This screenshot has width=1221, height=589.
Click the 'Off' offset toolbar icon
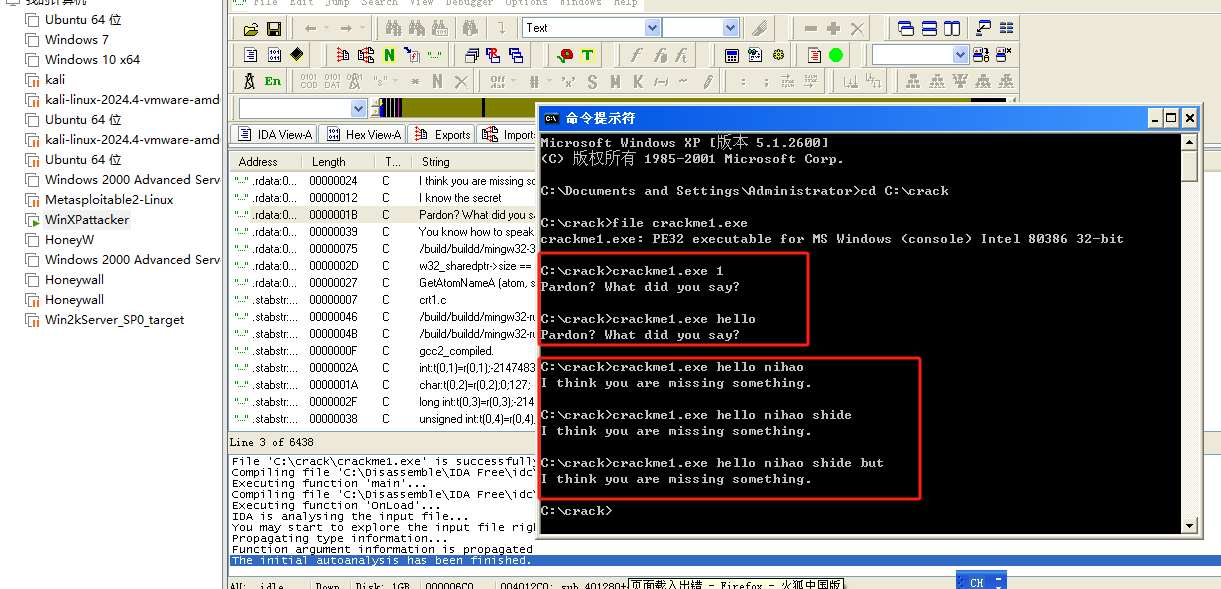click(x=498, y=81)
